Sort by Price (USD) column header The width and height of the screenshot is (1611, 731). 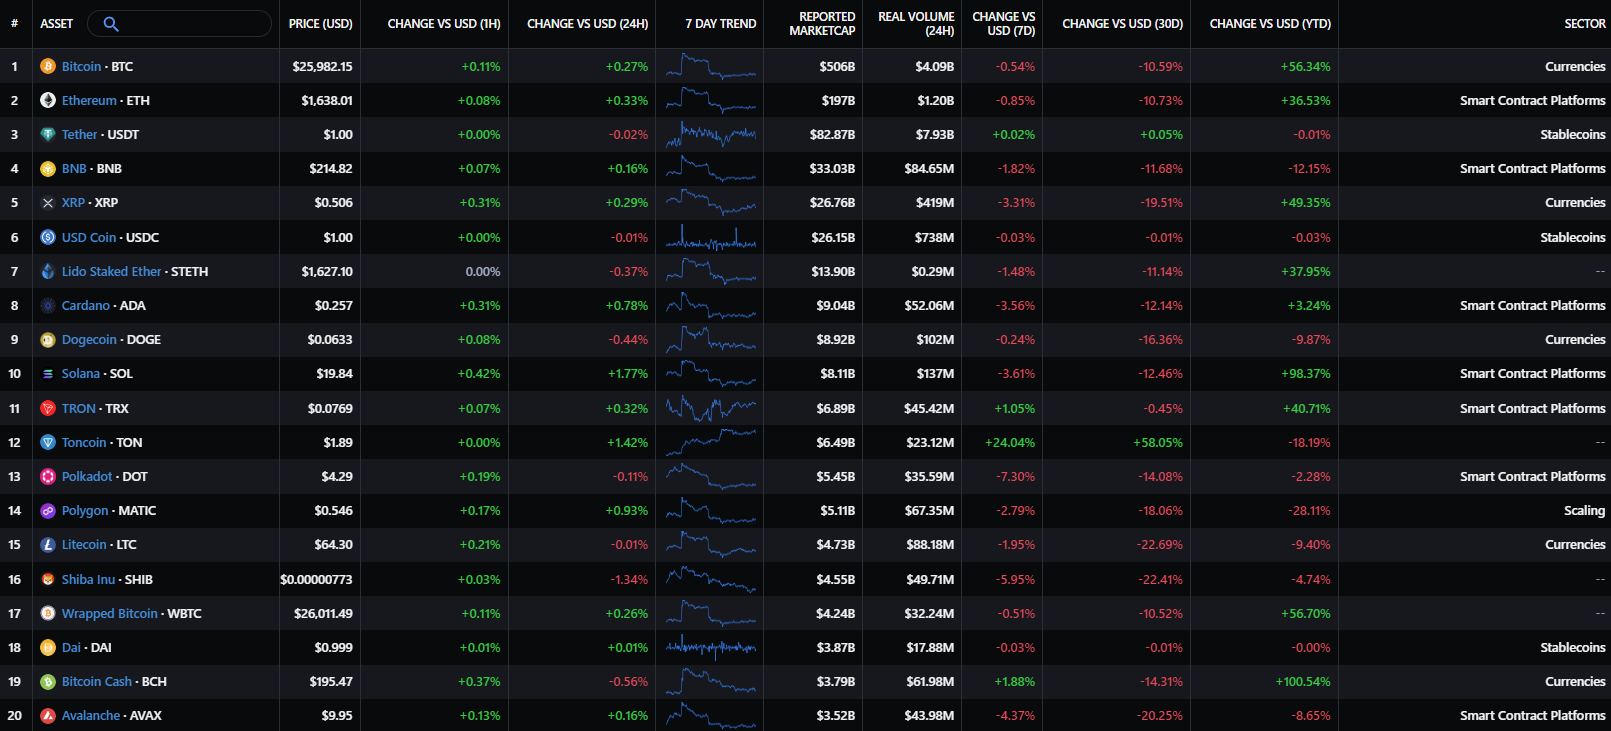(320, 24)
